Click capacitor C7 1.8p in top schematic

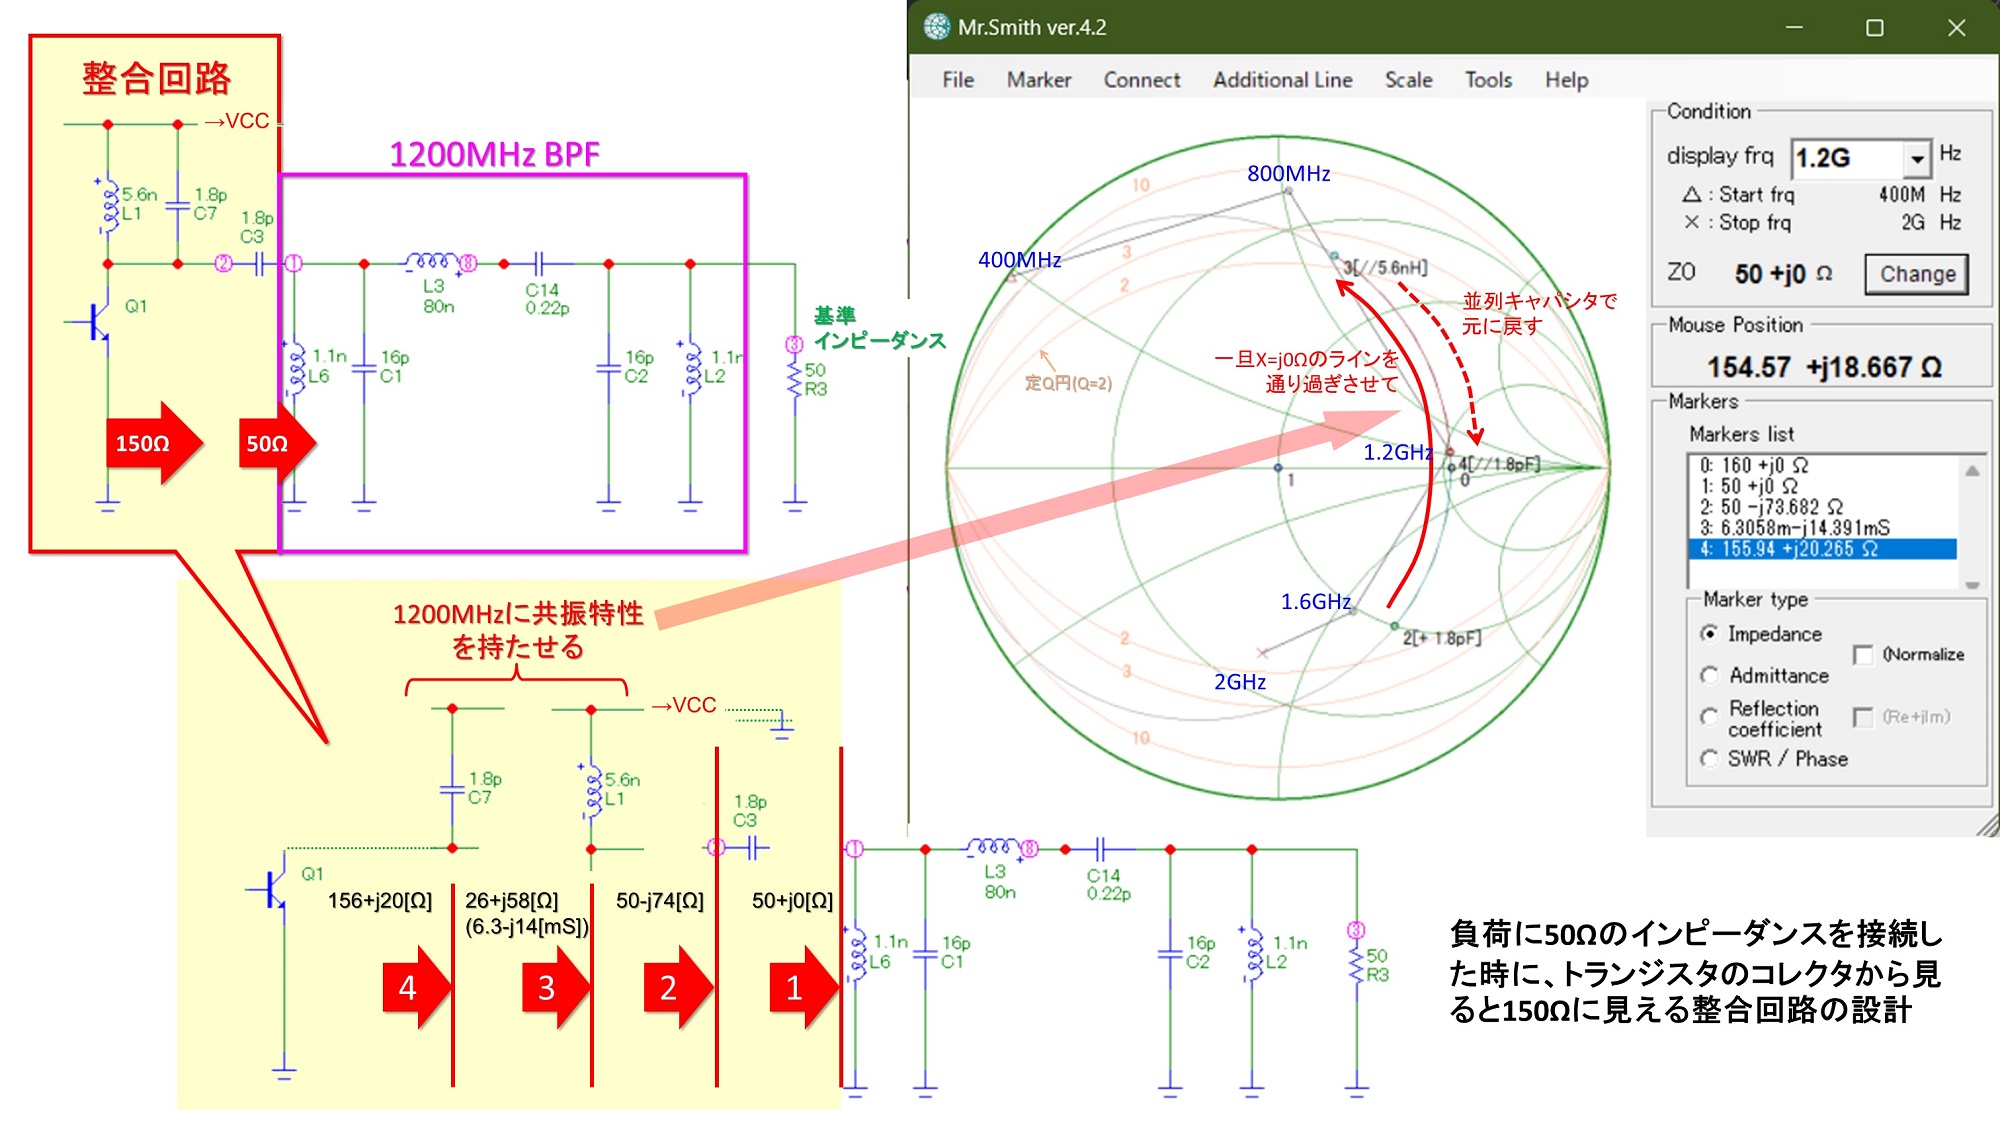(x=178, y=205)
